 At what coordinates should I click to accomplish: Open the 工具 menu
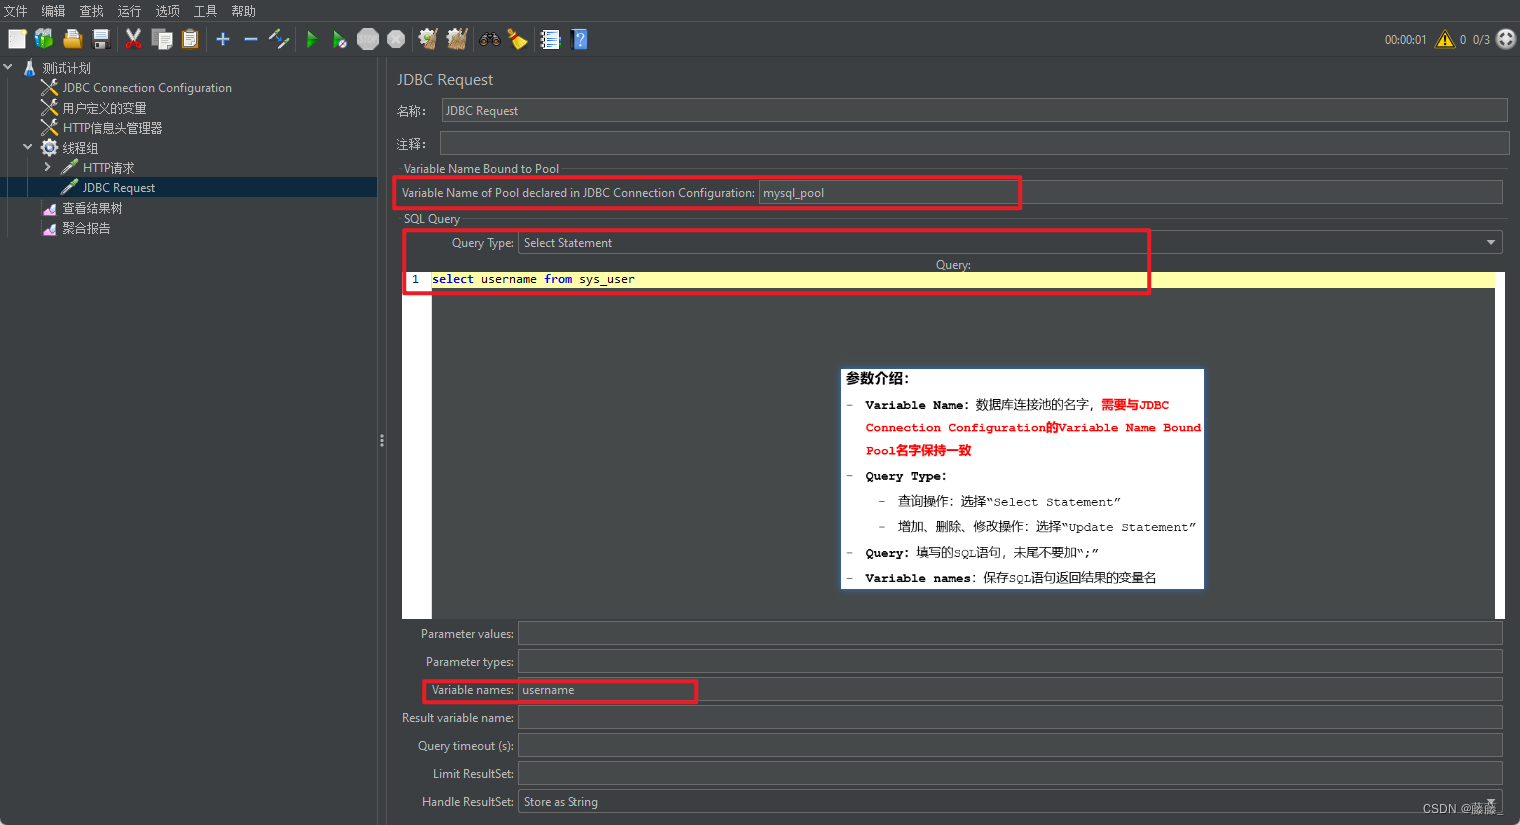coord(205,11)
